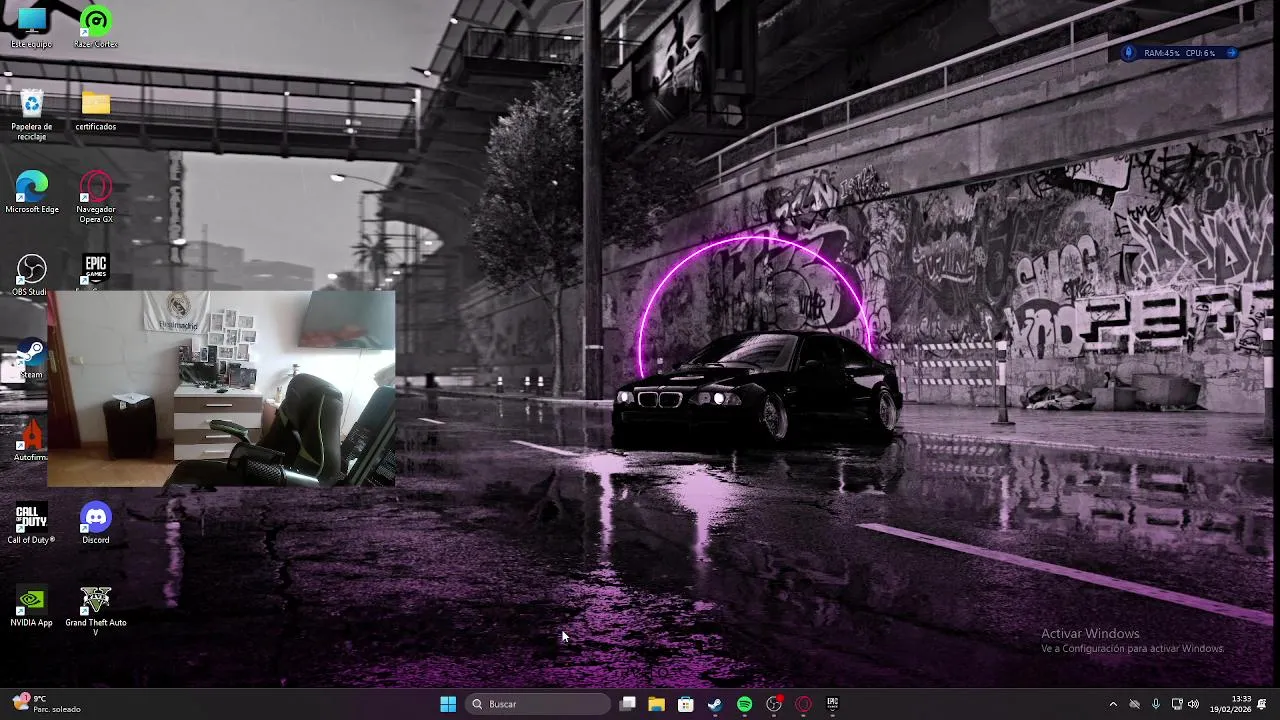Click the crossed-out cloud tray icon
1280x720 pixels.
tap(1134, 704)
